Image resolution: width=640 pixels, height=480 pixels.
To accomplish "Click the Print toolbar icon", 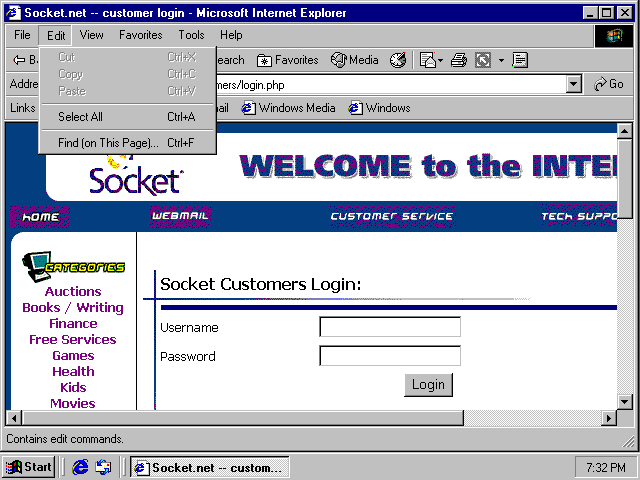I will pos(459,60).
